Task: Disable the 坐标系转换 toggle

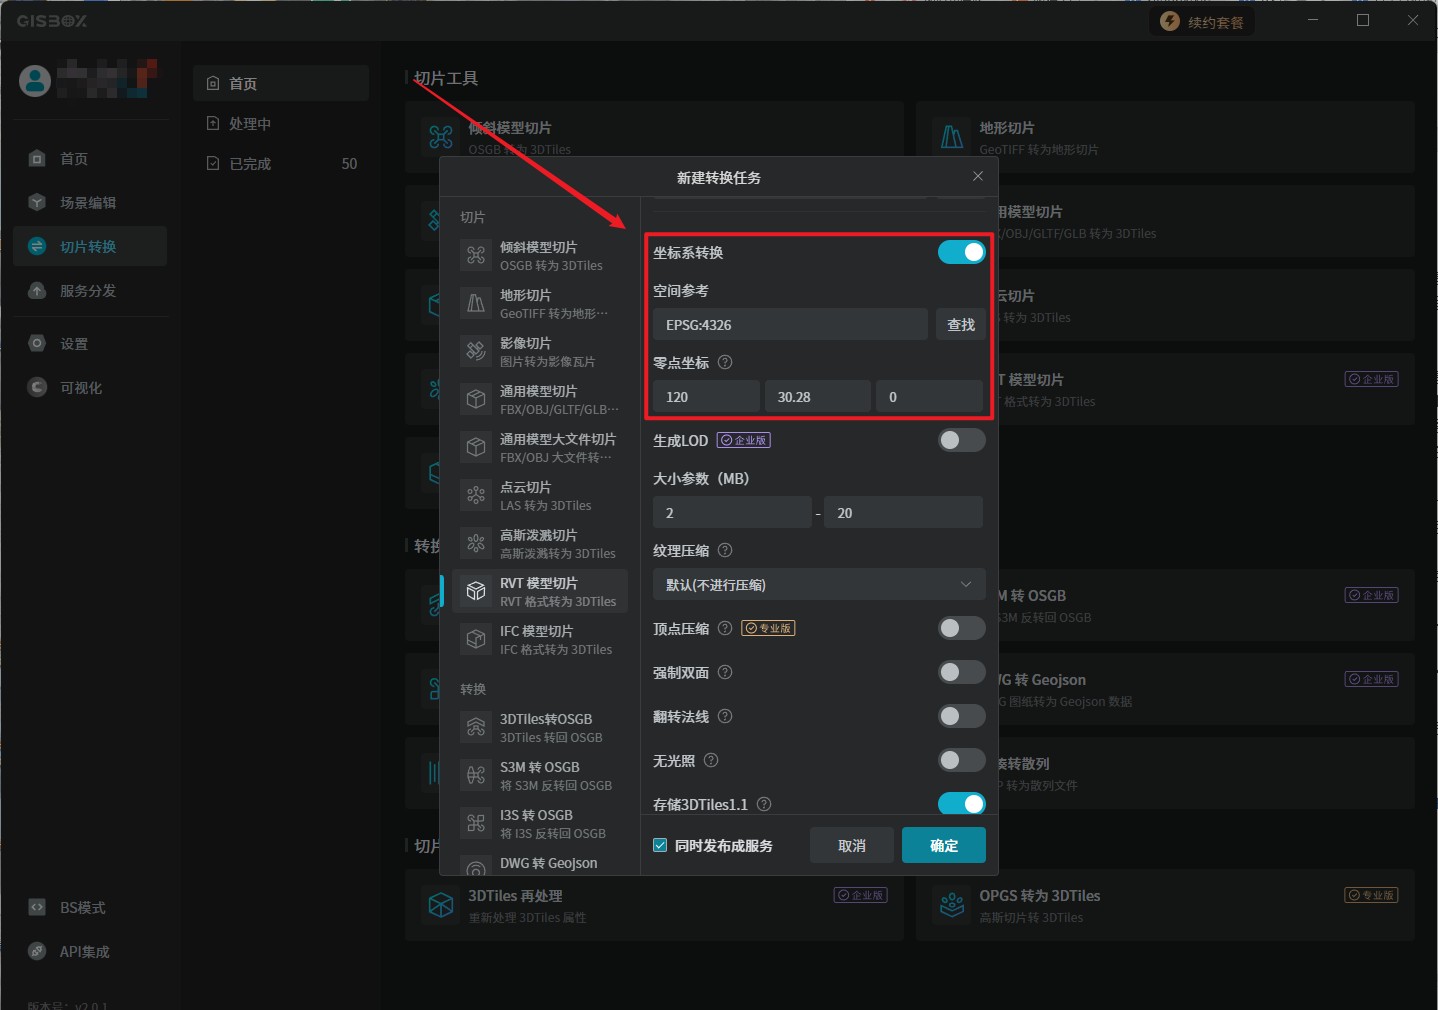Action: click(961, 252)
